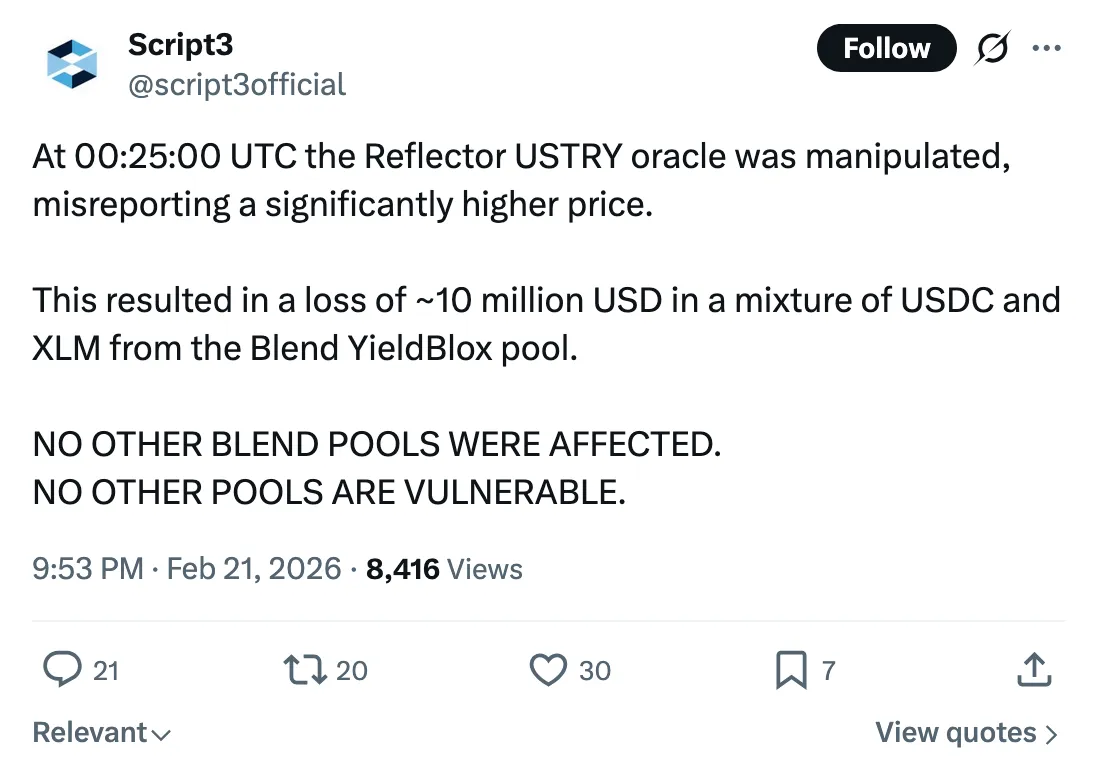
Task: Click the repost arrows icon
Action: [x=304, y=669]
